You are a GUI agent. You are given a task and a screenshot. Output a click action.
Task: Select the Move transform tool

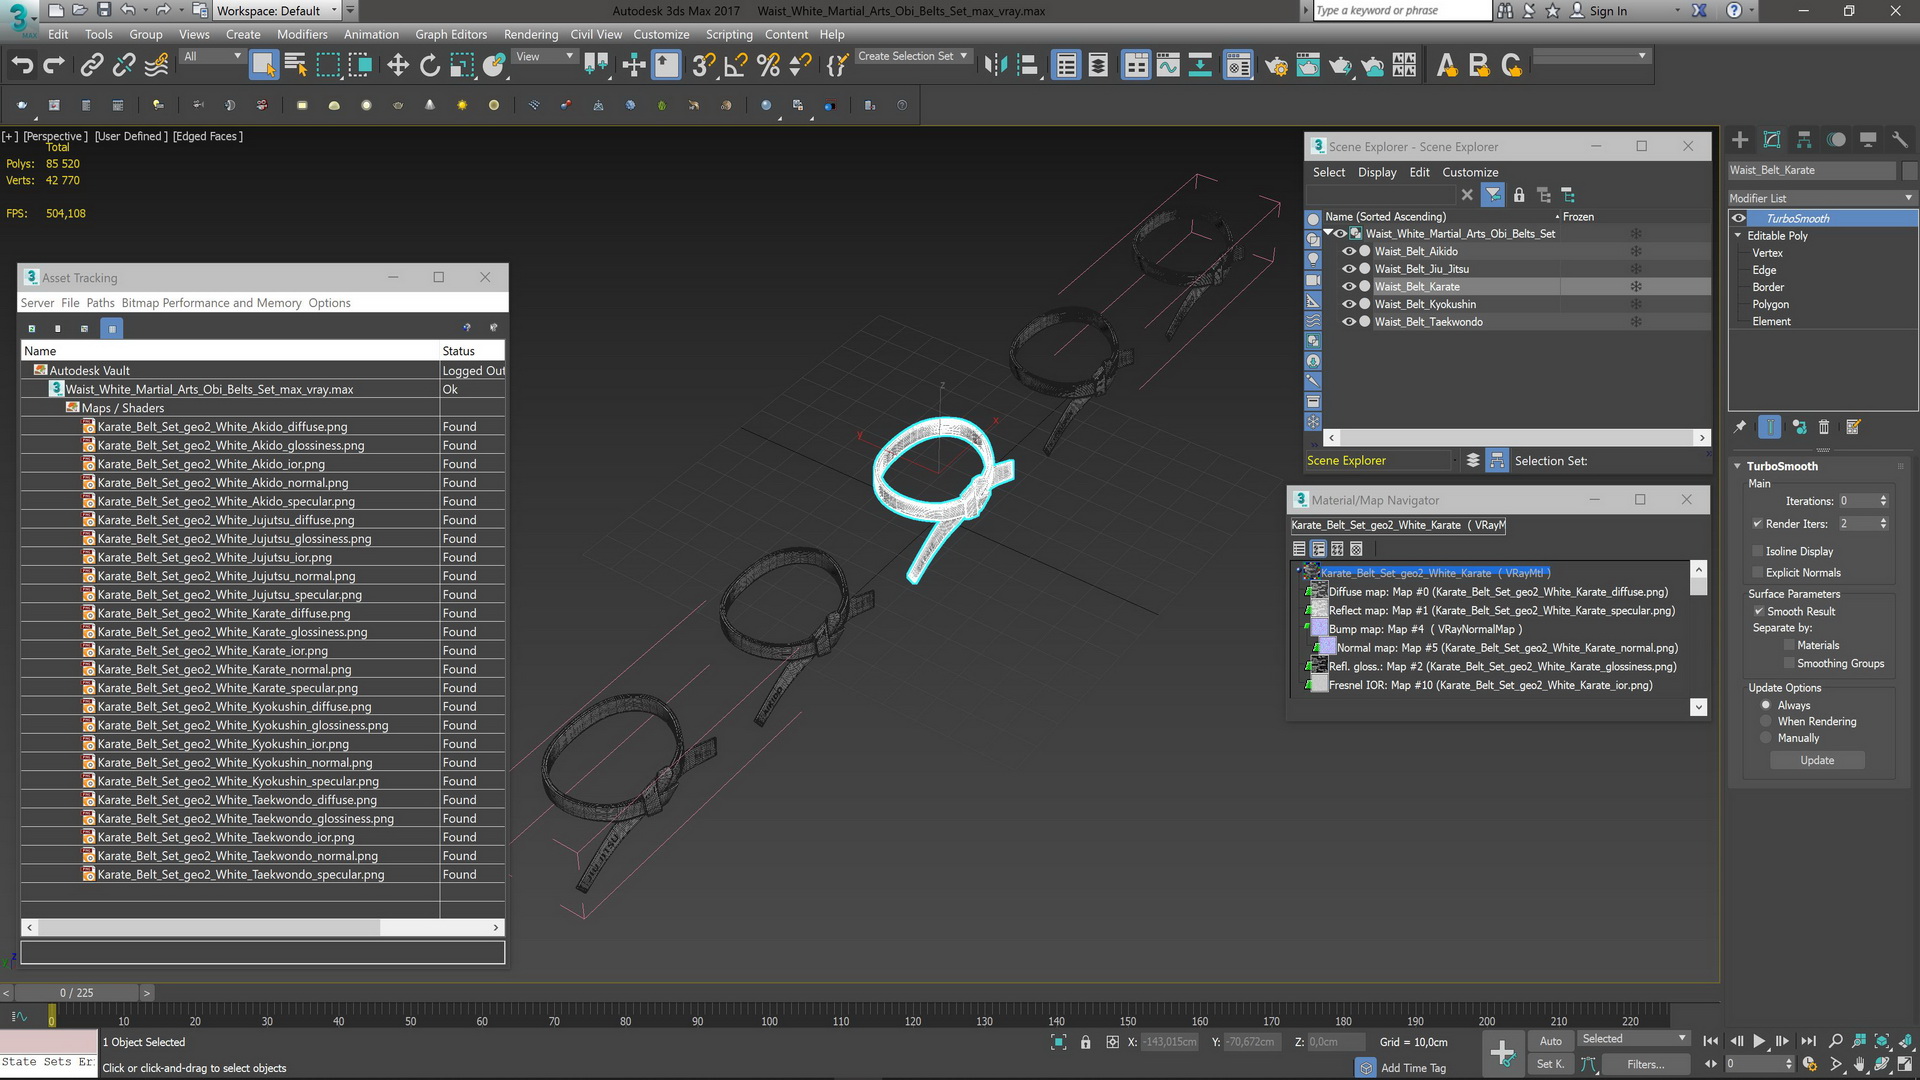coord(397,66)
